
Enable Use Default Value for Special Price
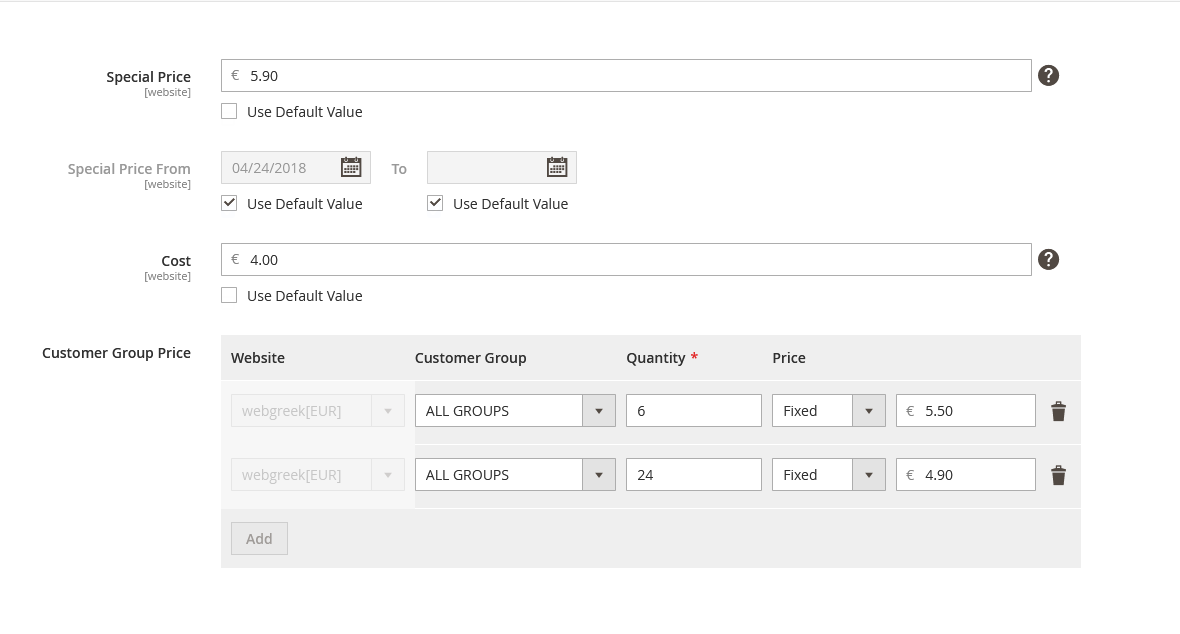[228, 110]
